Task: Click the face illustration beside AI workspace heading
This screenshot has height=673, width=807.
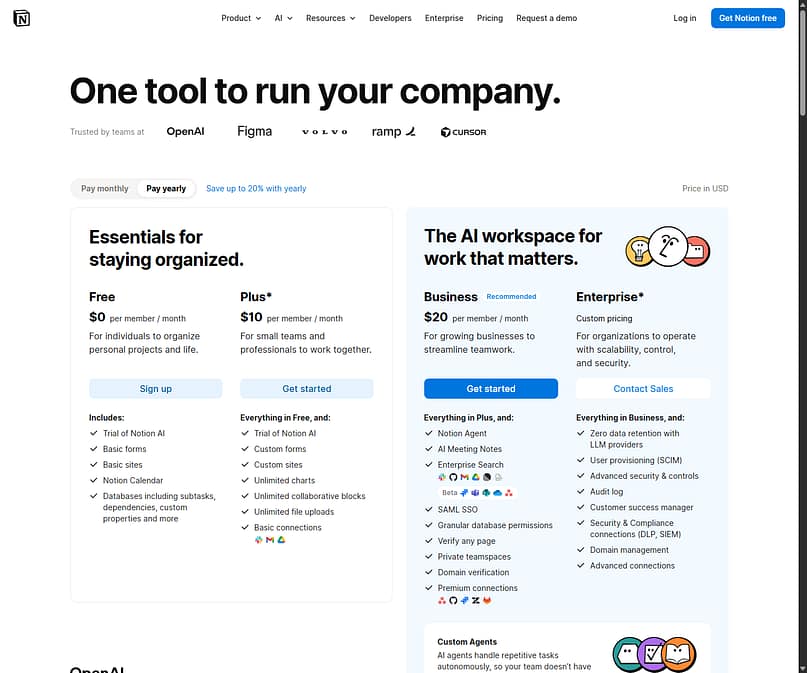Action: (x=668, y=246)
